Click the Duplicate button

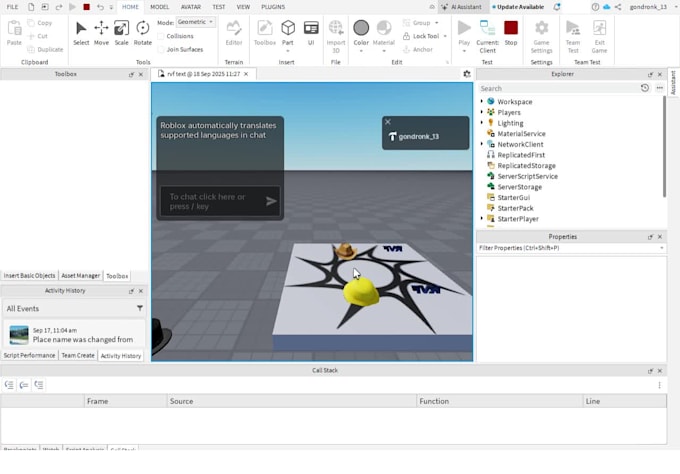pos(46,49)
